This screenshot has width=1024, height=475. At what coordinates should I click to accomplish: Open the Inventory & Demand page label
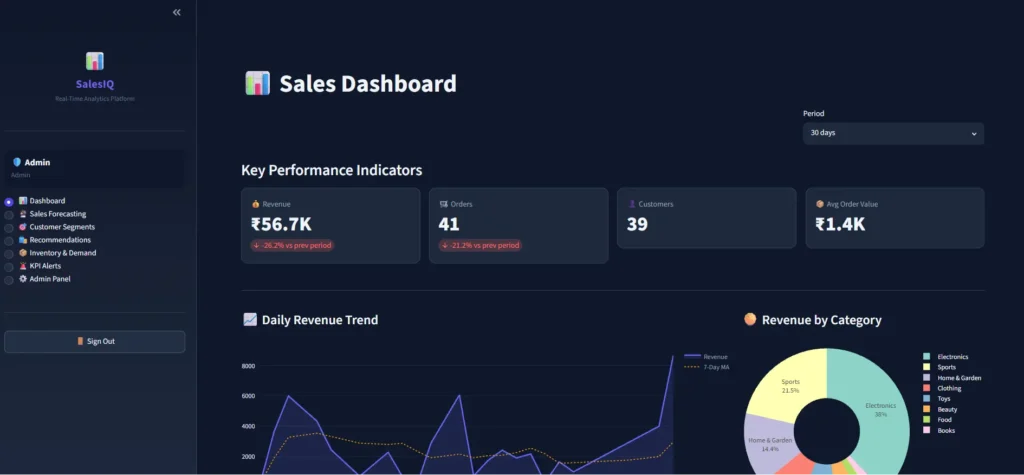[x=63, y=253]
